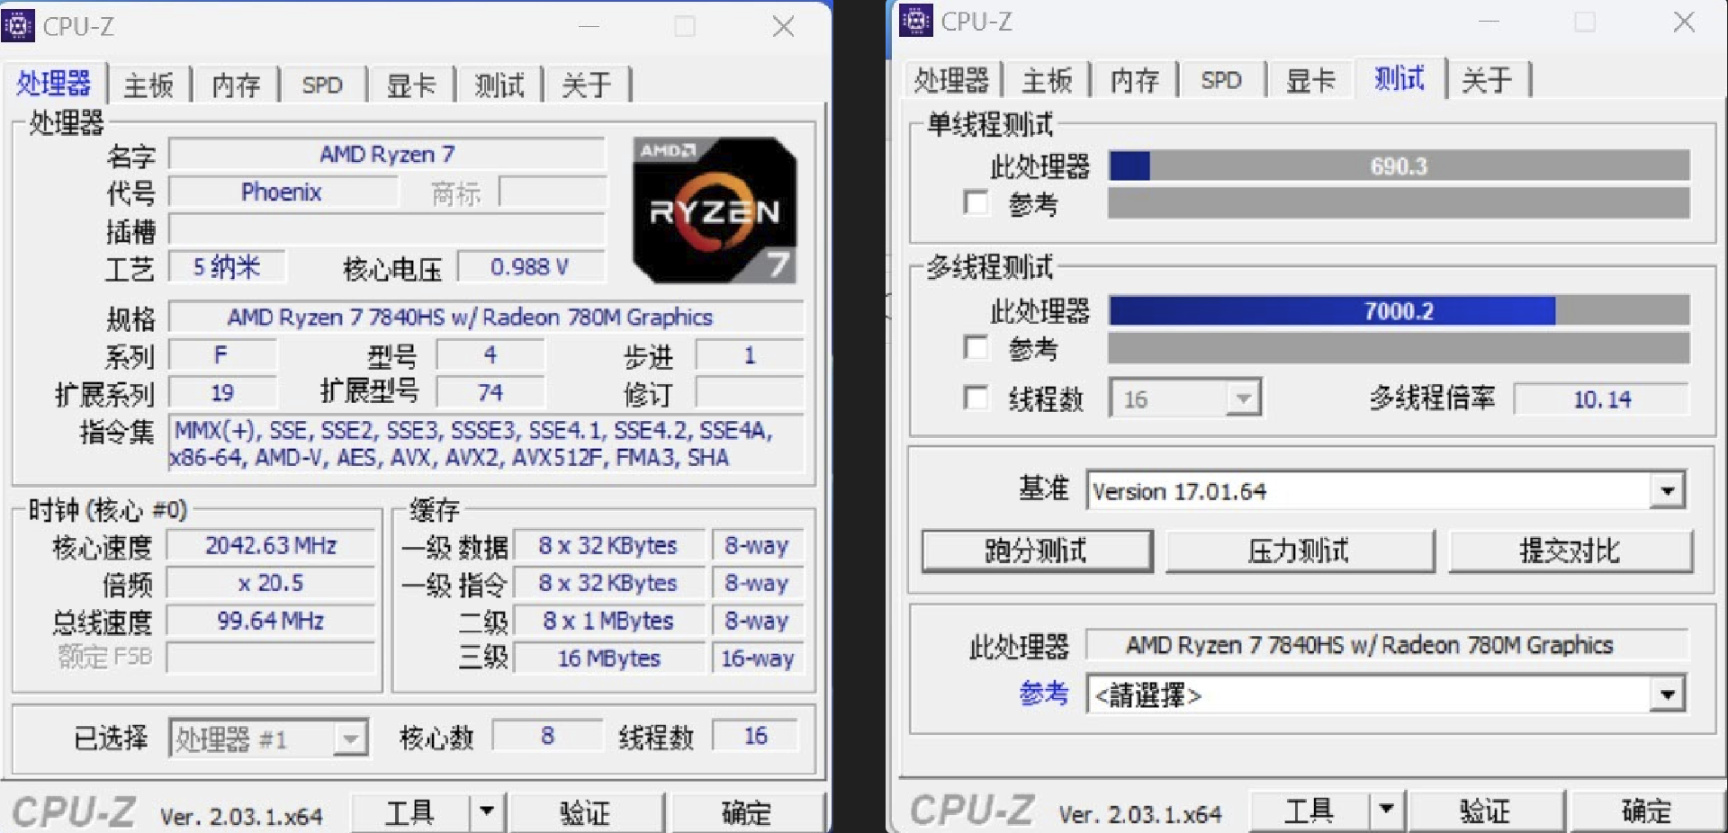The image size is (1728, 833).
Task: Click the 工艺 value 5 纳米
Action: coord(227,267)
